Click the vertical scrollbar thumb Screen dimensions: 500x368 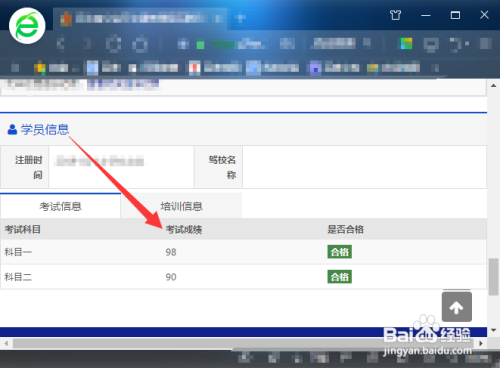coord(493,277)
